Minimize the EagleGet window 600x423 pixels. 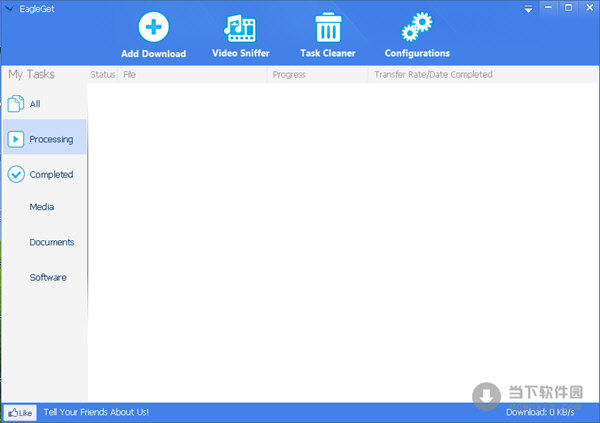click(x=548, y=8)
